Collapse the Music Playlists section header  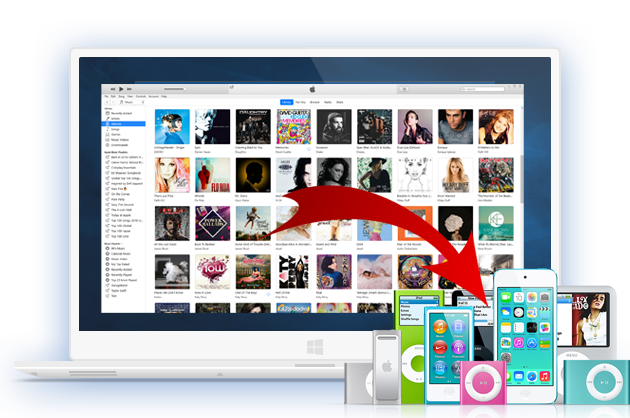[113, 244]
